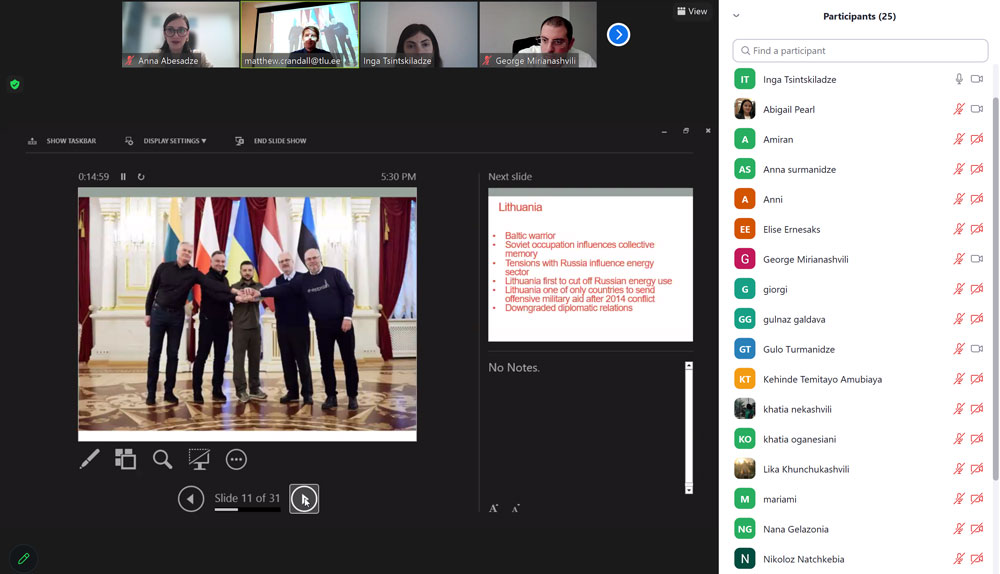Restart the presentation timer
Screen dimensions: 1000x574
[141, 177]
